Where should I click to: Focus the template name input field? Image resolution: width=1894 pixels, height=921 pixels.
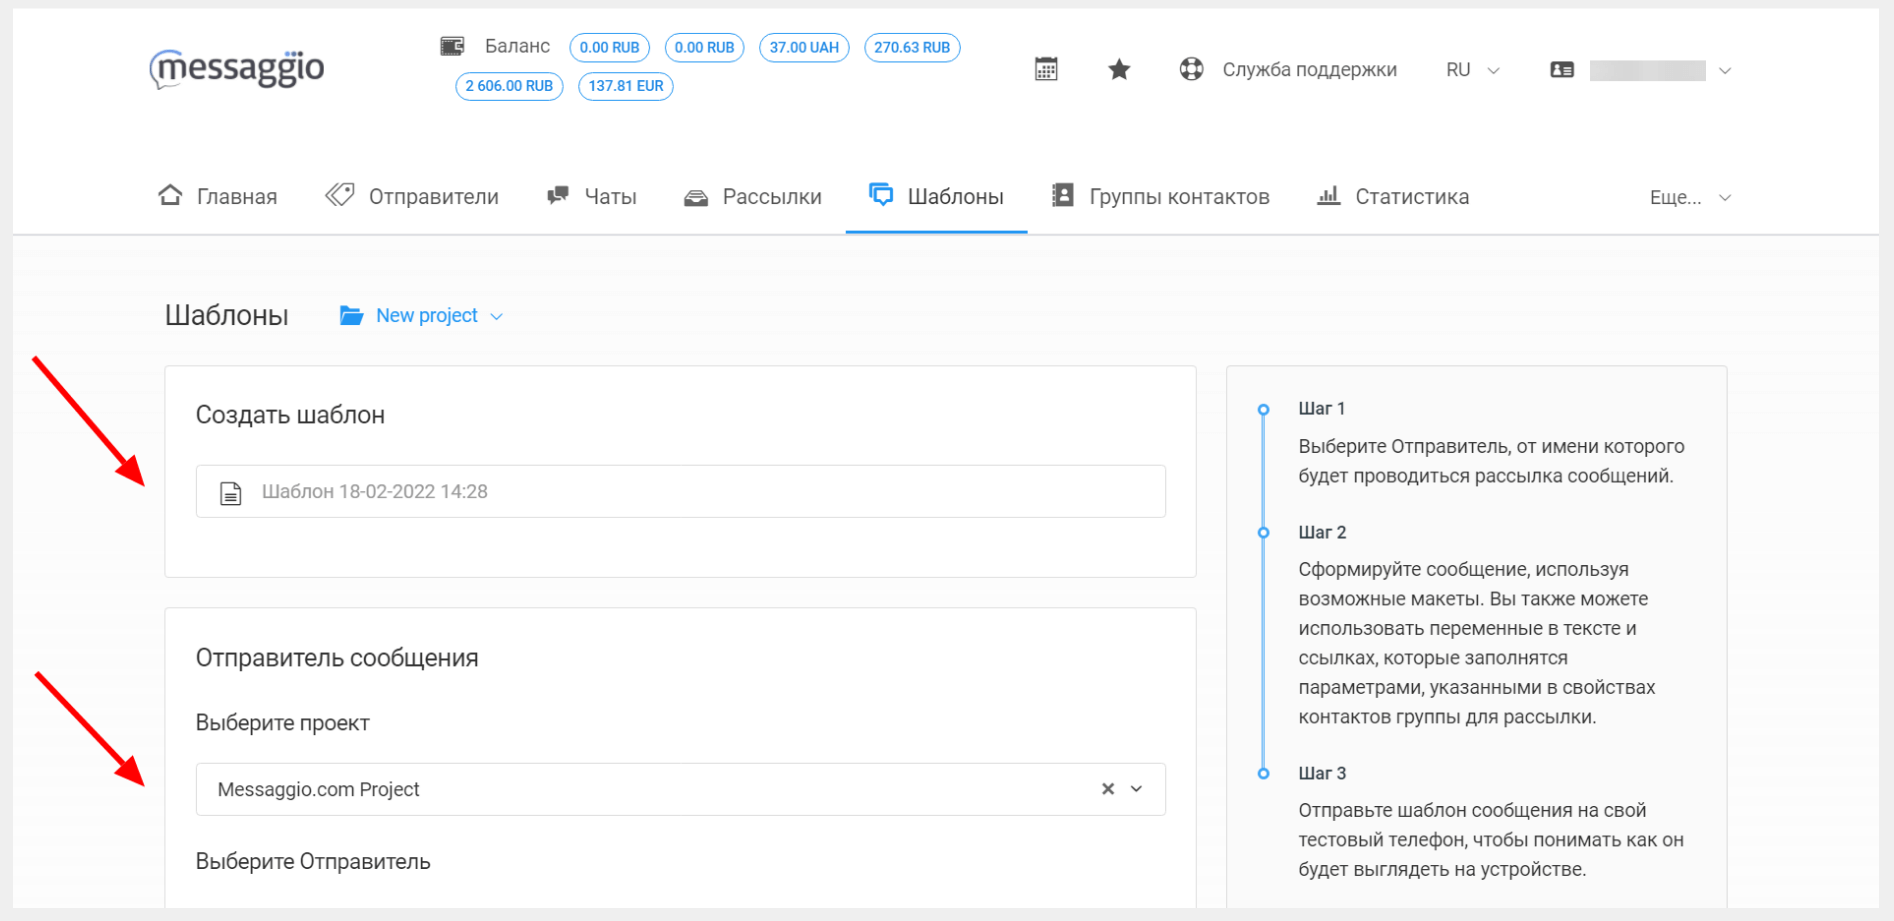(681, 491)
